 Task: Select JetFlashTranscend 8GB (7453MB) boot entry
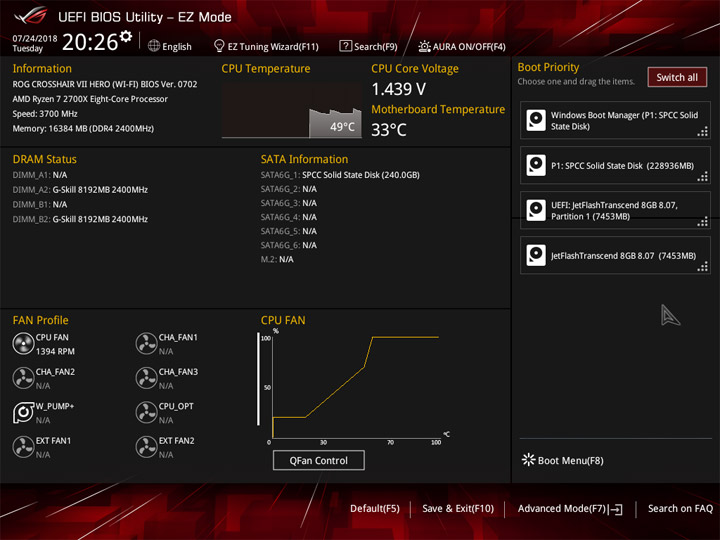(x=615, y=255)
